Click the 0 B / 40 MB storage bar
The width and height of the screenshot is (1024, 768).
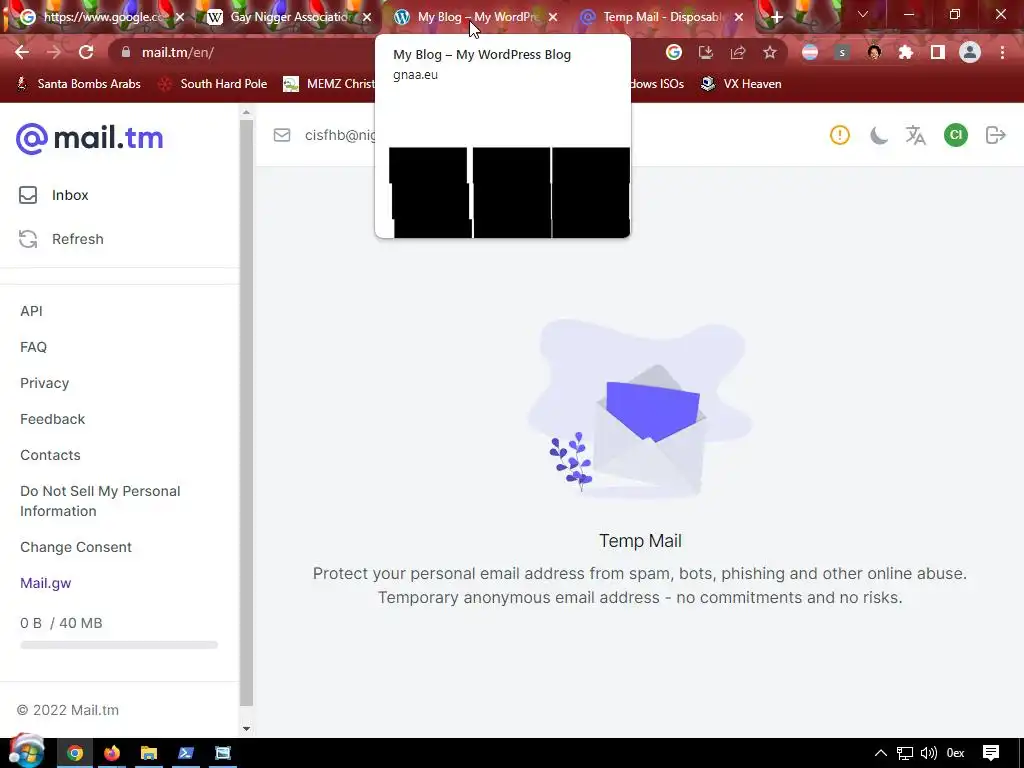coord(119,645)
